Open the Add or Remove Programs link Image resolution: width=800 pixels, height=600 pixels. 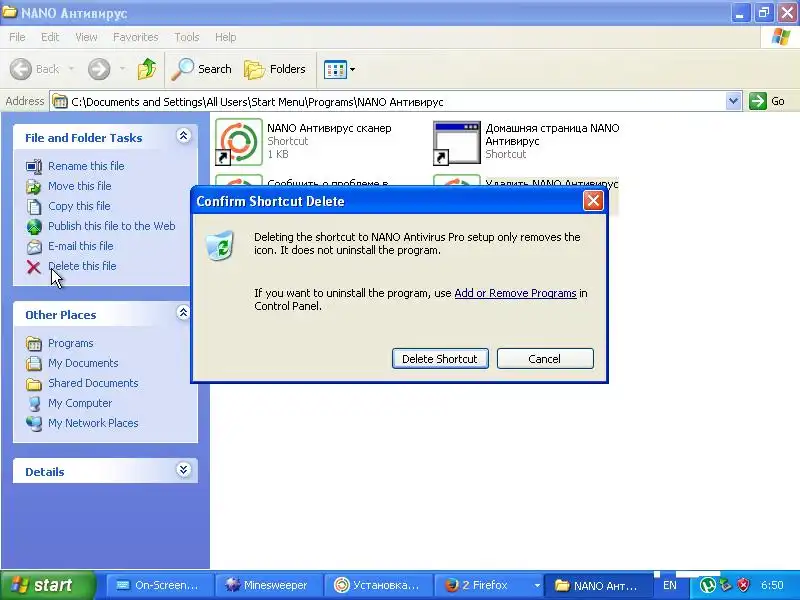click(515, 293)
